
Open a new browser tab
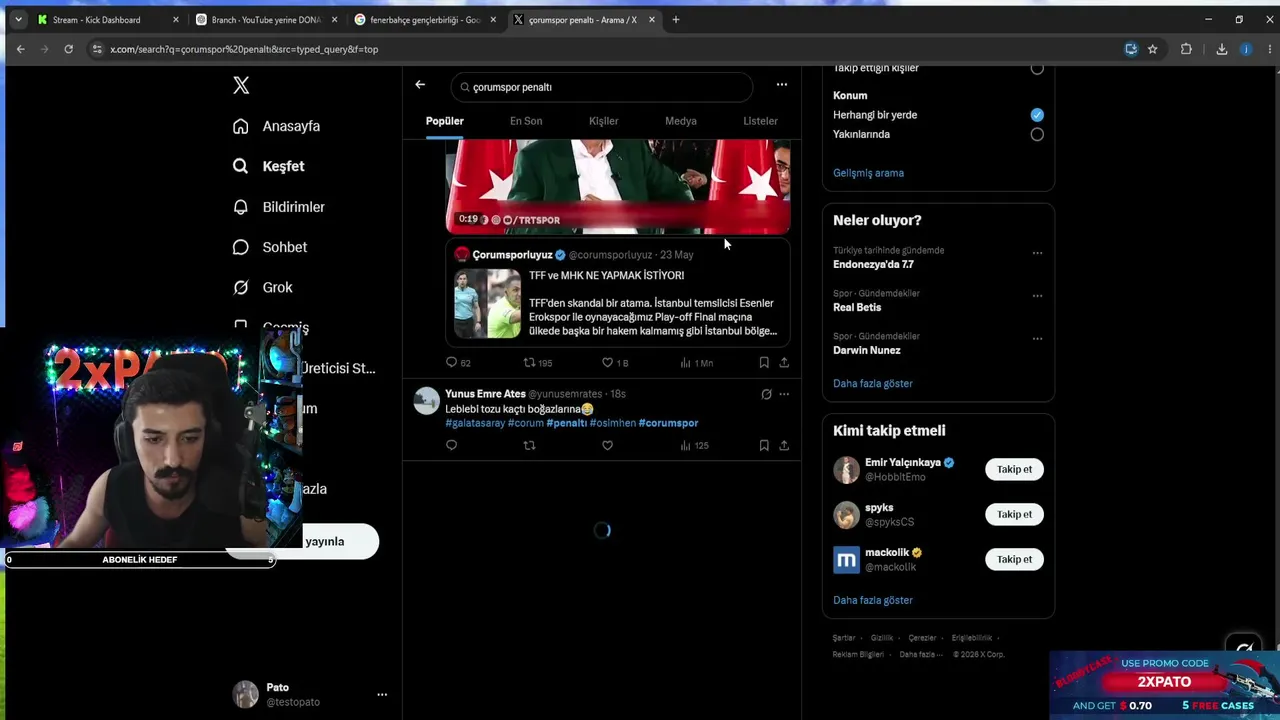click(x=676, y=20)
